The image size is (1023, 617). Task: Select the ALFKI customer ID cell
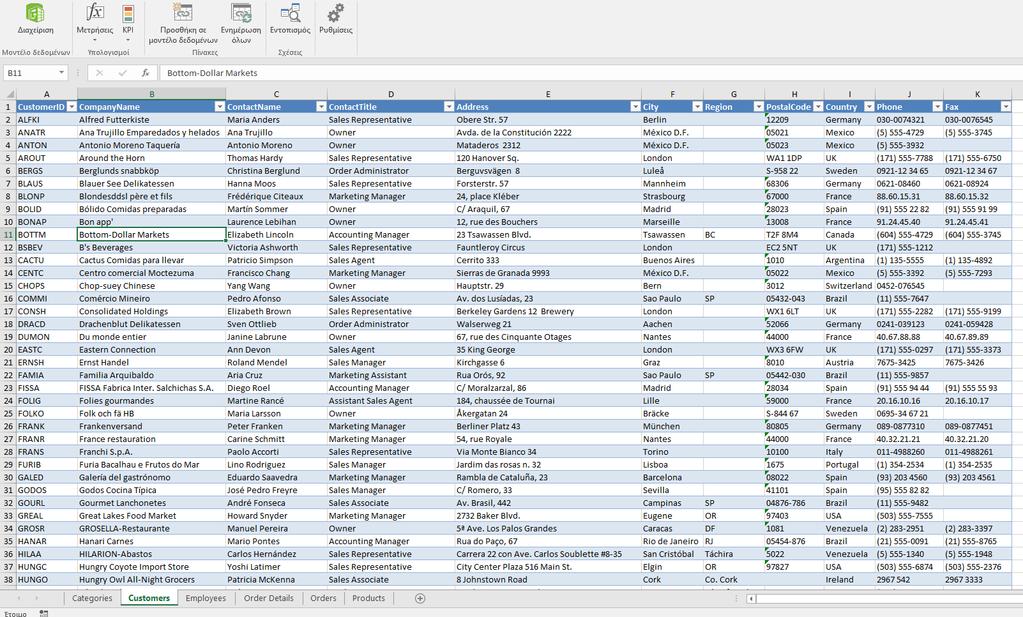click(x=46, y=120)
